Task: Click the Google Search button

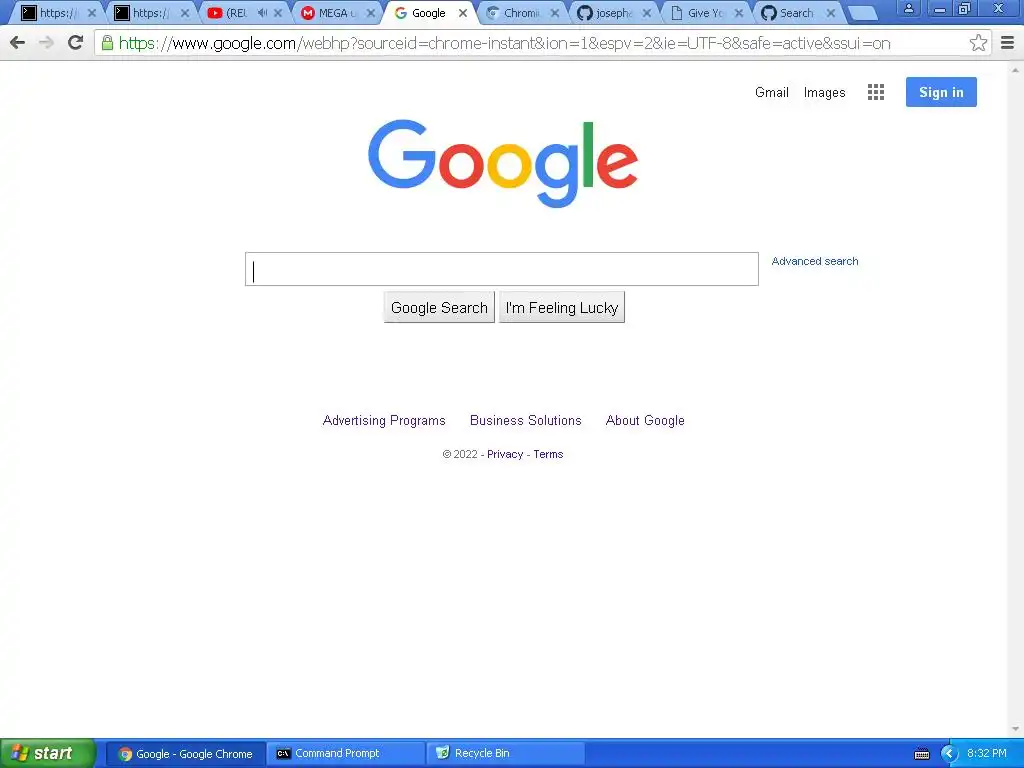Action: pos(439,308)
